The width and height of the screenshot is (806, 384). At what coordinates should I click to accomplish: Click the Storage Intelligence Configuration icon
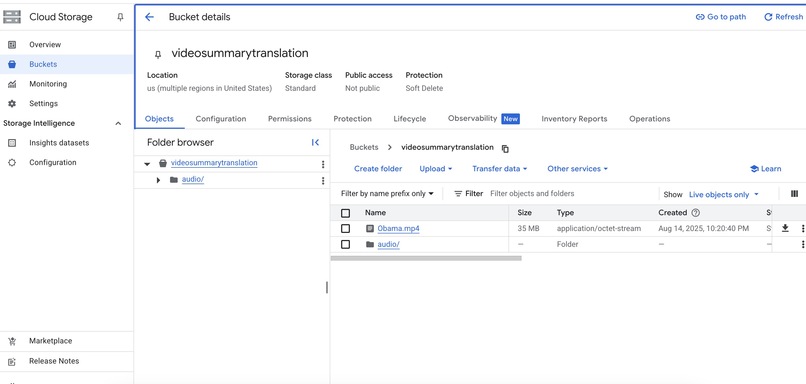[12, 162]
